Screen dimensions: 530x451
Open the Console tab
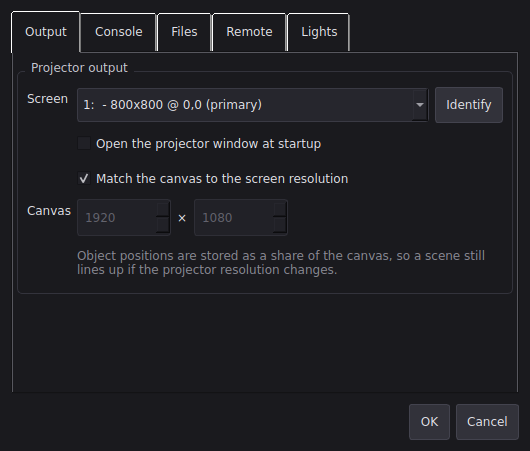118,32
